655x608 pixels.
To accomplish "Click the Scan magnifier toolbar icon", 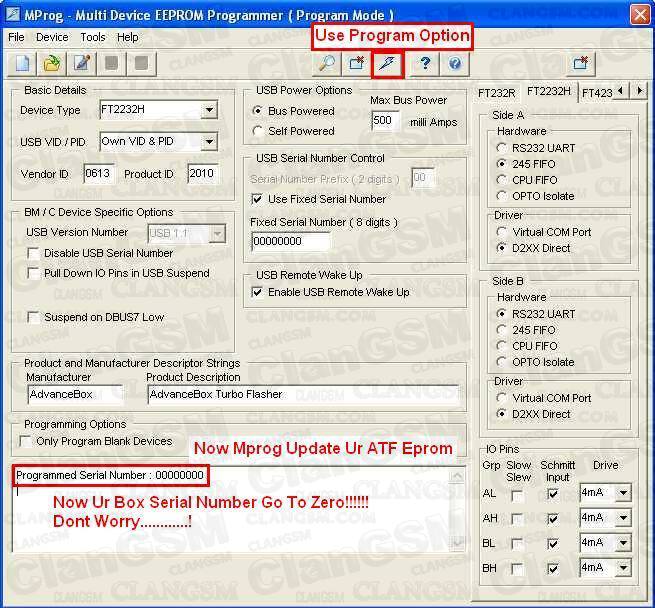I will (x=326, y=64).
